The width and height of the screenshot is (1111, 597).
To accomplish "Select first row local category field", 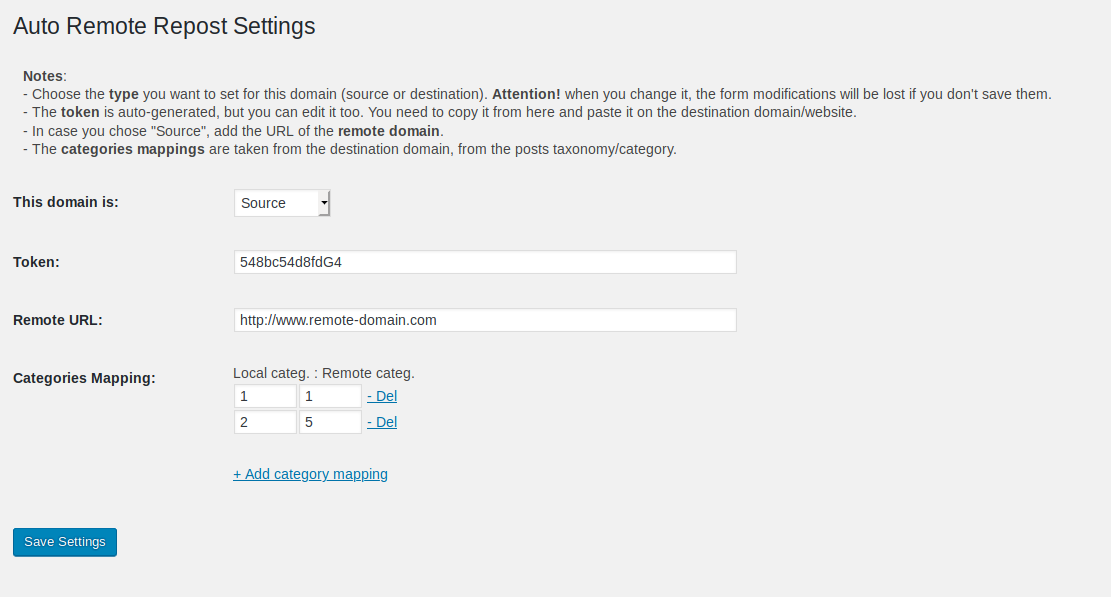I will pos(265,396).
